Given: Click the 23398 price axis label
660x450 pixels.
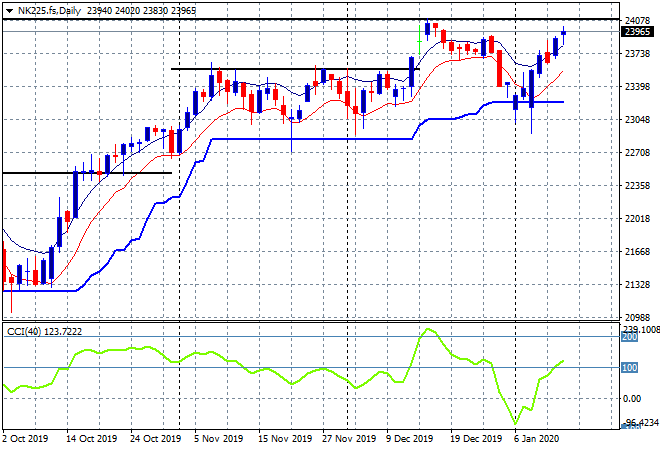Looking at the screenshot, I should click(638, 87).
